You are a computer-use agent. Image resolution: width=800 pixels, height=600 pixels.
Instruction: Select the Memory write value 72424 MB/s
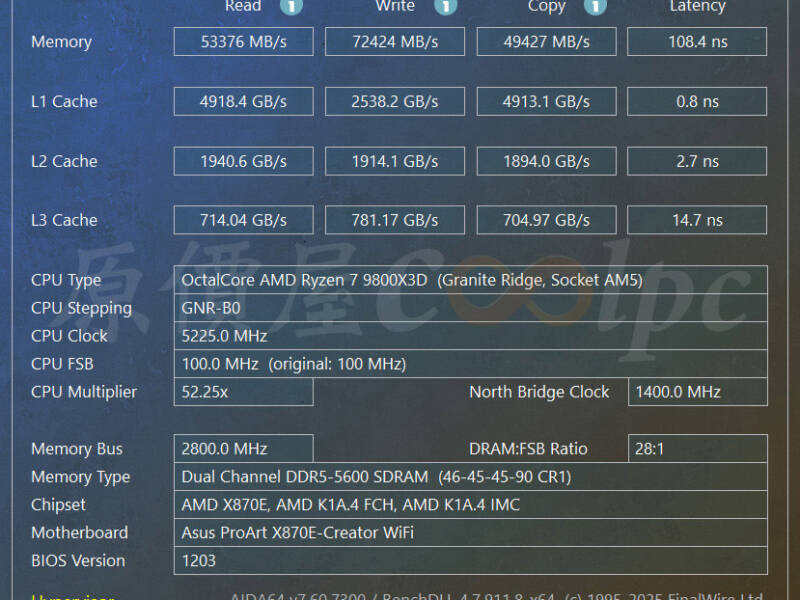tap(395, 41)
